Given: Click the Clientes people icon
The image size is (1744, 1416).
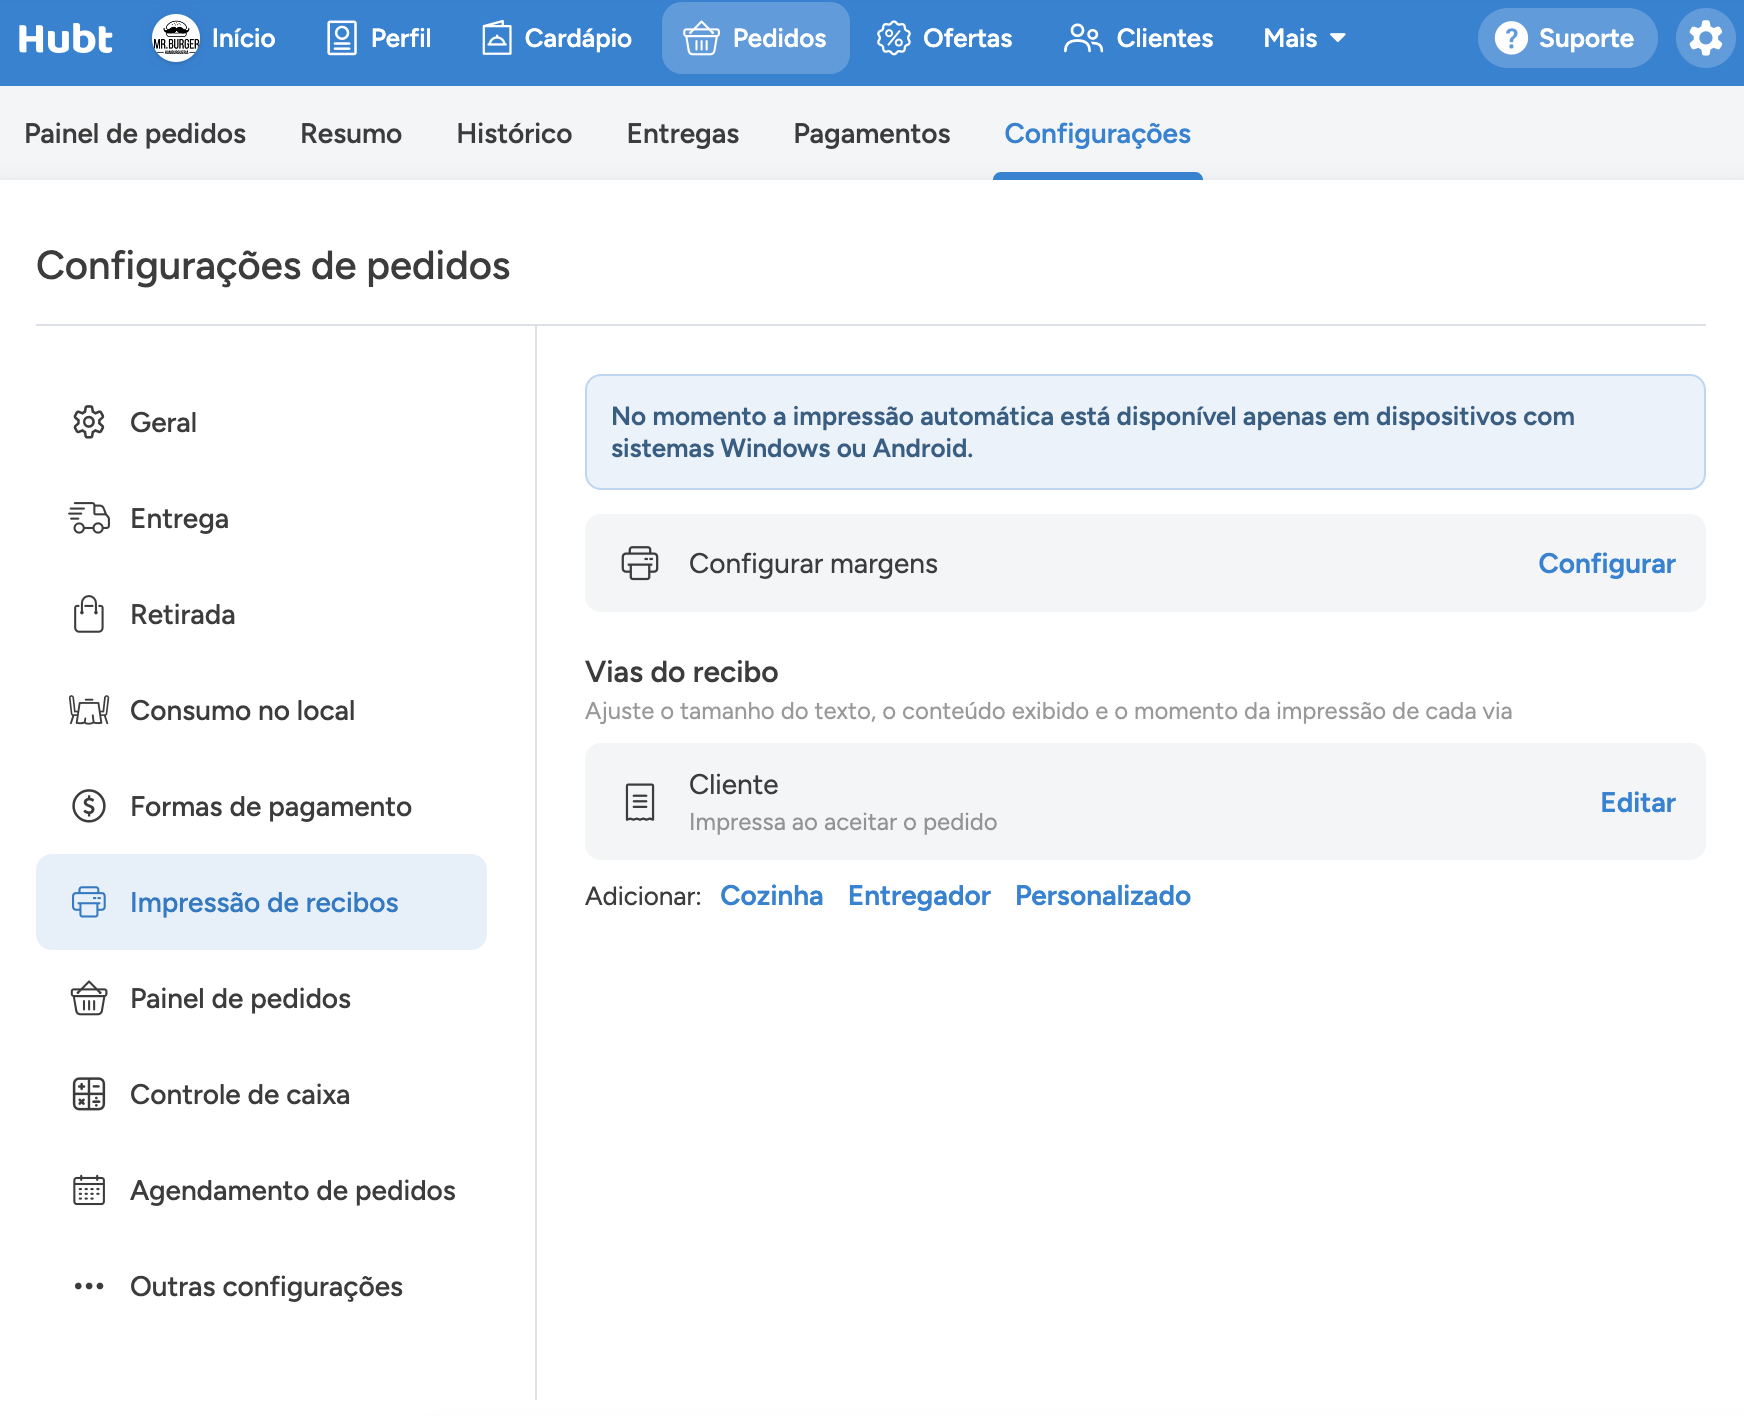Looking at the screenshot, I should 1083,39.
